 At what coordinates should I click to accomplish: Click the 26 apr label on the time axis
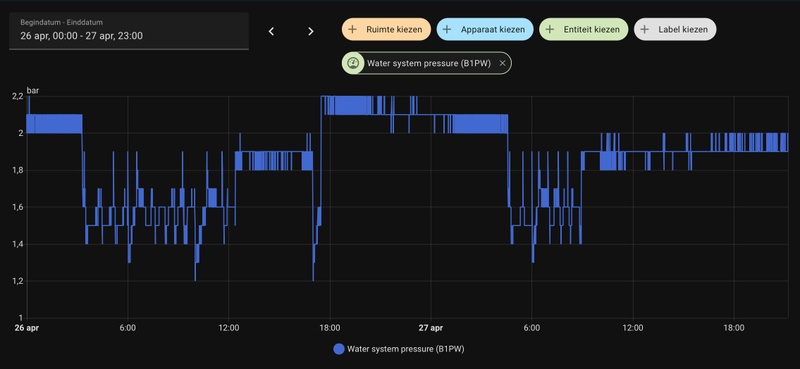click(x=26, y=328)
